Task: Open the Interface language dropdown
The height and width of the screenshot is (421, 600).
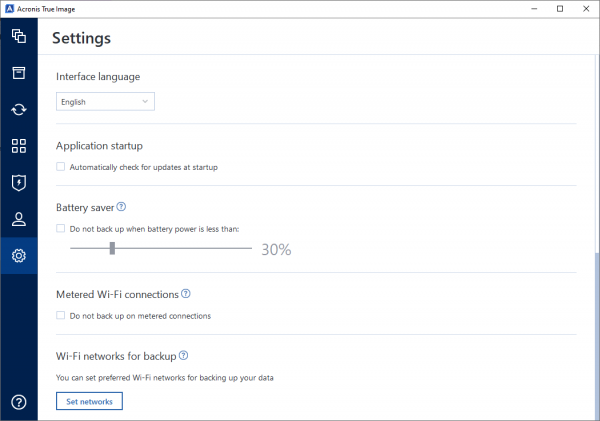Action: pos(105,101)
